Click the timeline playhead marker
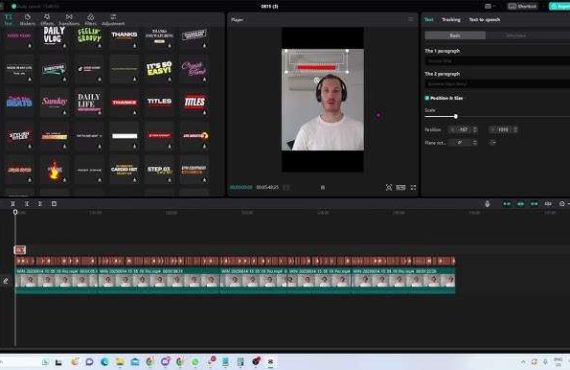570x370 pixels. pos(15,212)
